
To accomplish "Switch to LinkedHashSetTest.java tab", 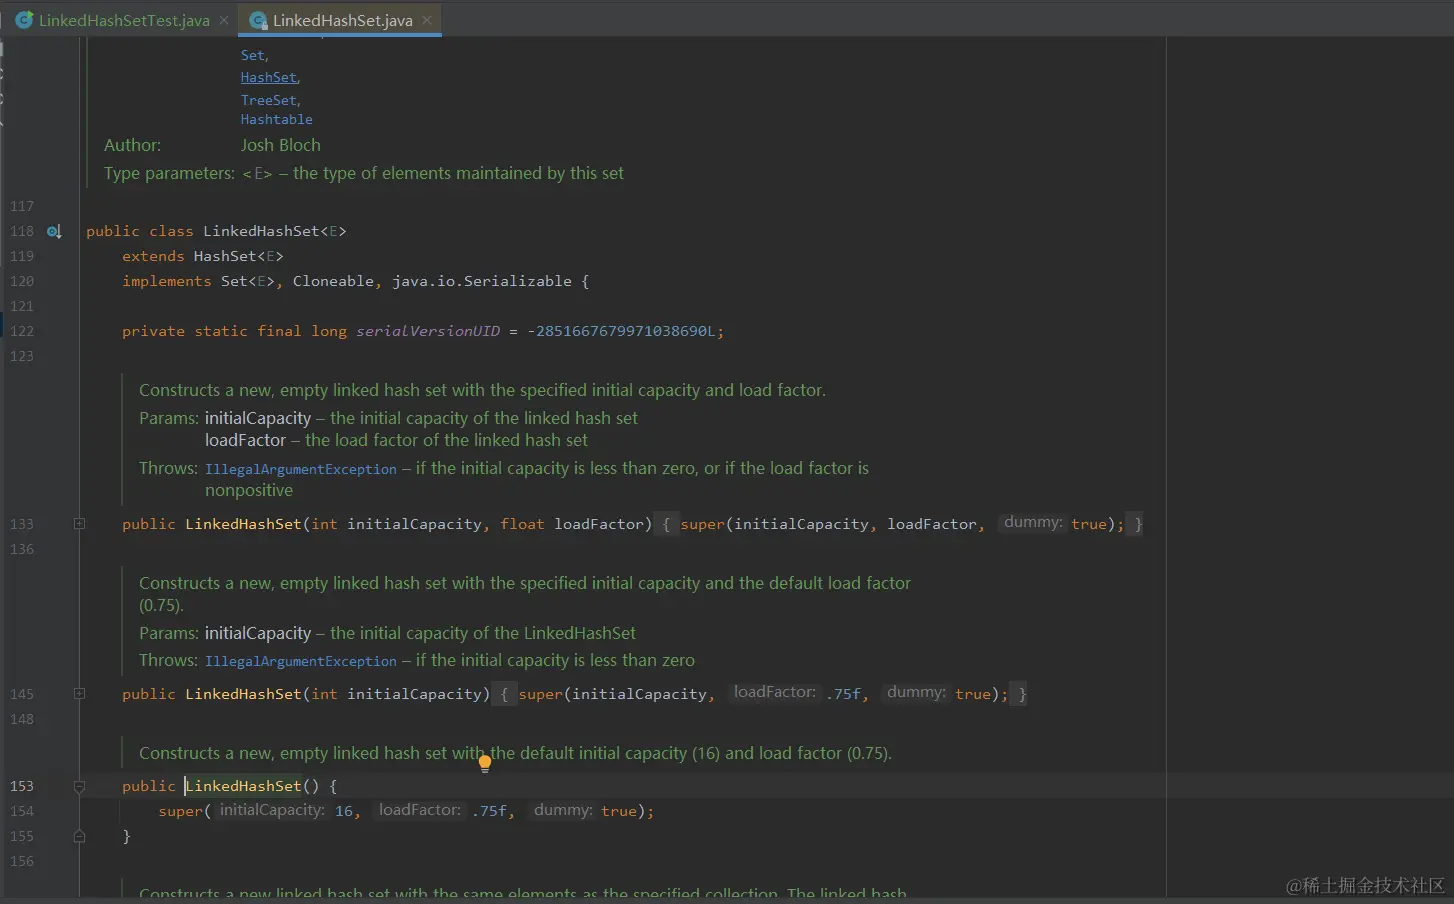I will pyautogui.click(x=124, y=20).
